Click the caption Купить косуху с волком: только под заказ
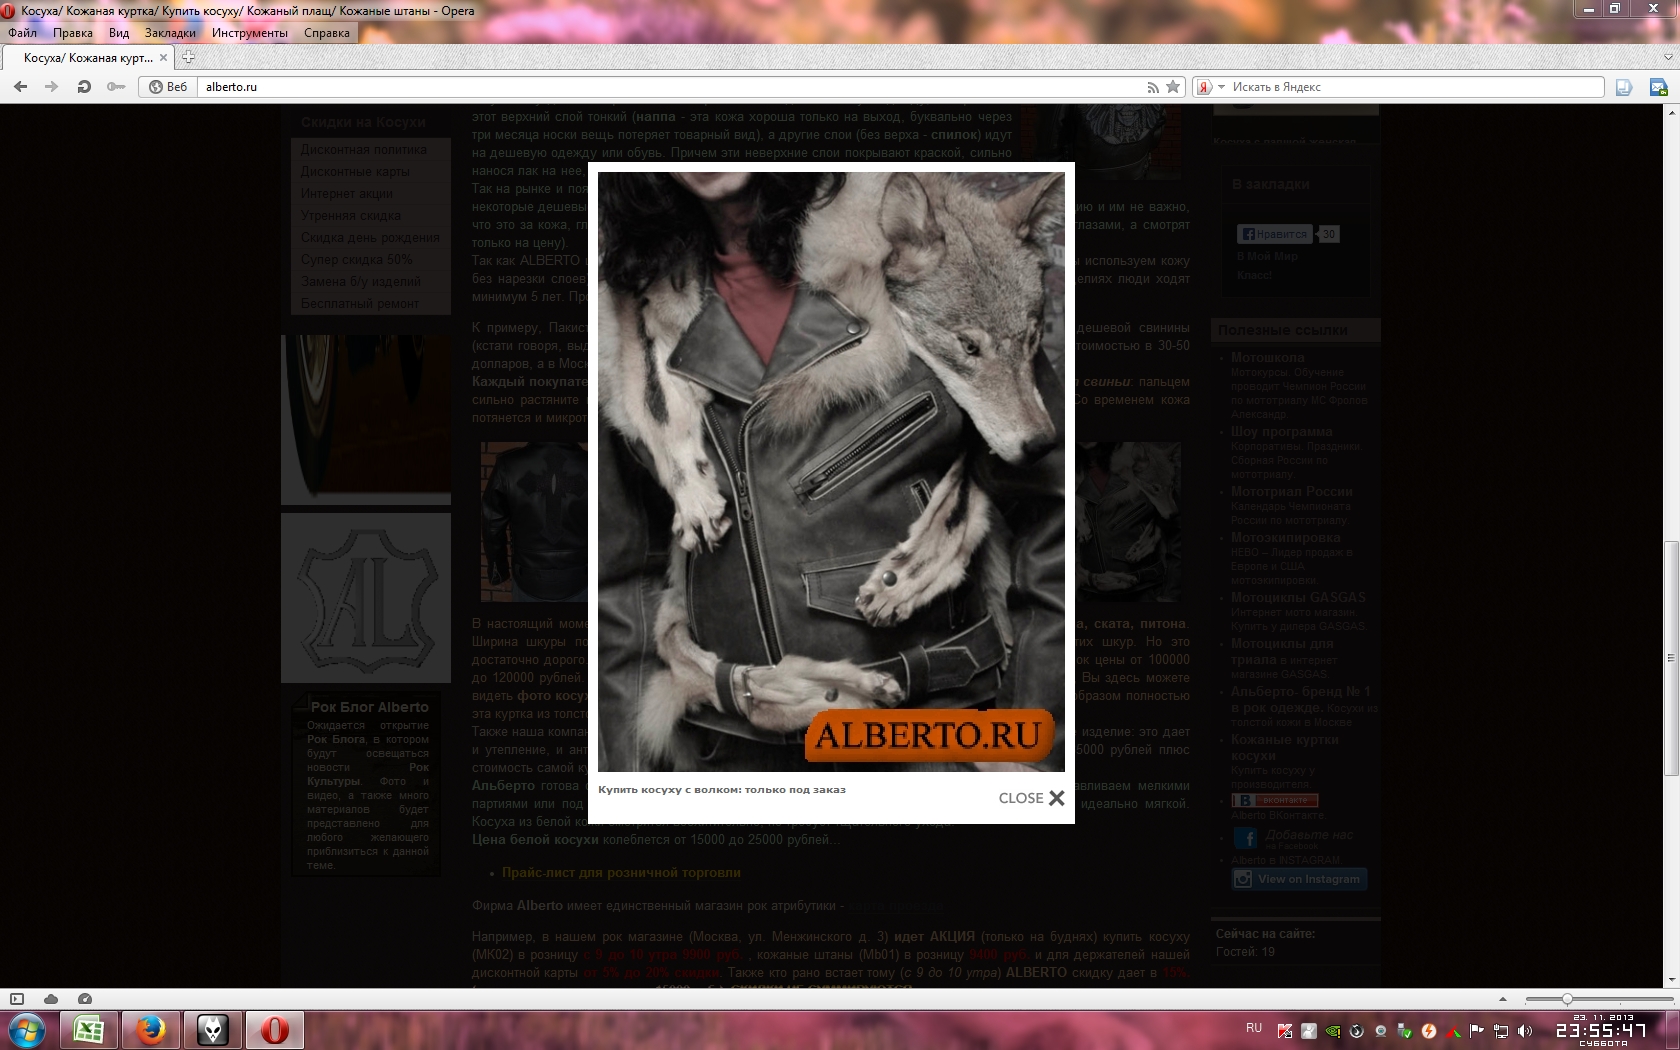This screenshot has width=1680, height=1050. [722, 790]
